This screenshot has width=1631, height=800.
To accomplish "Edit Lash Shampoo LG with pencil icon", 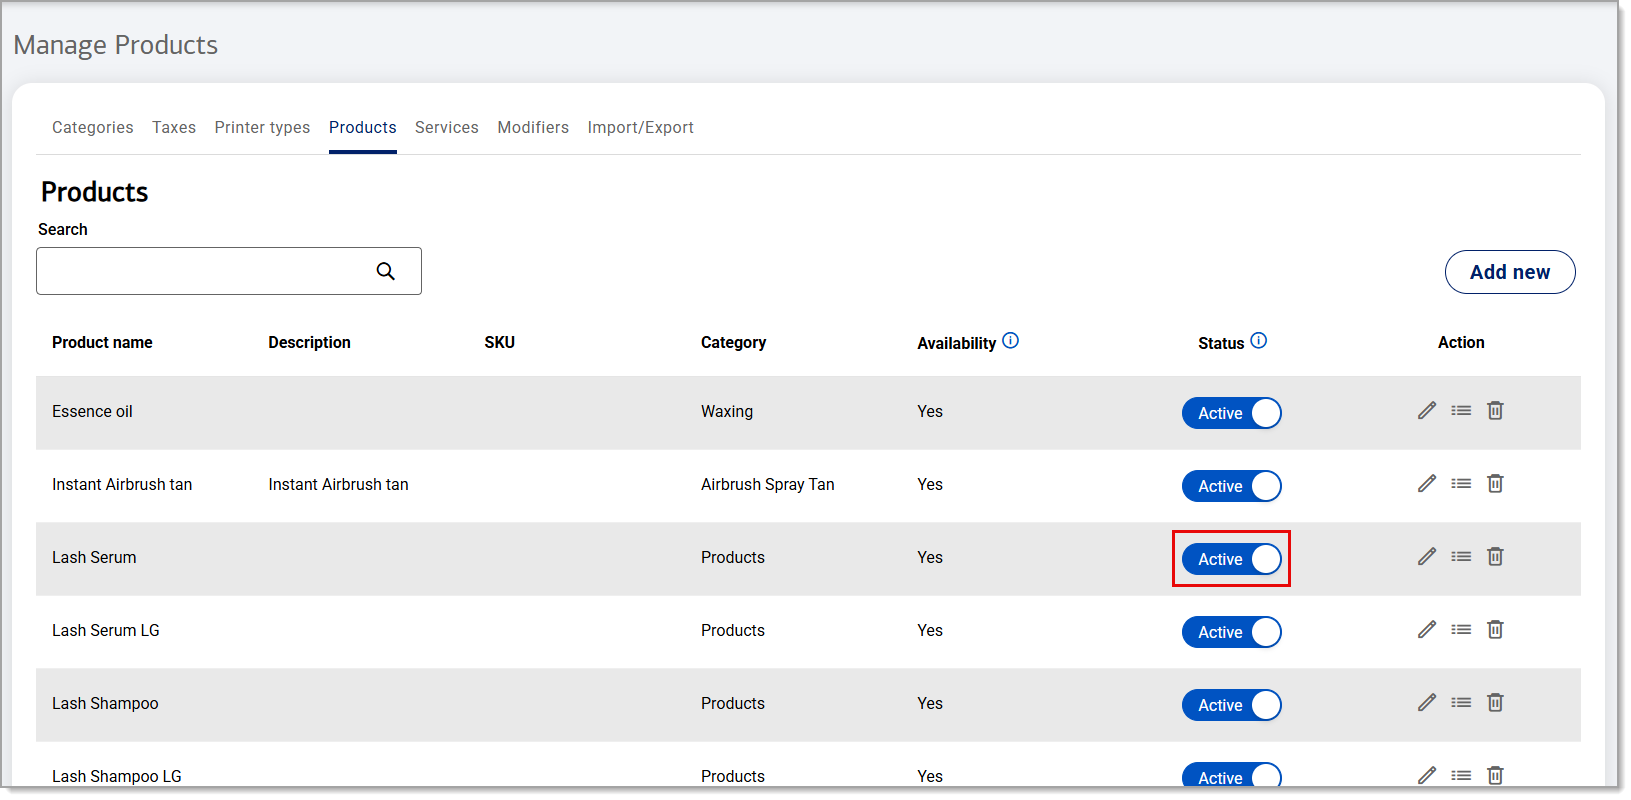I will [1427, 775].
